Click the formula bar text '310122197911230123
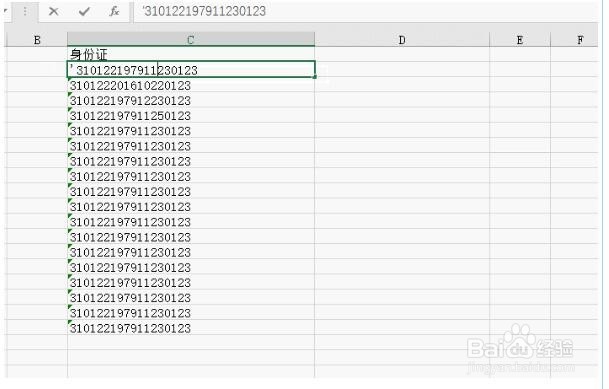Viewport: 609px width, 389px height. point(204,11)
